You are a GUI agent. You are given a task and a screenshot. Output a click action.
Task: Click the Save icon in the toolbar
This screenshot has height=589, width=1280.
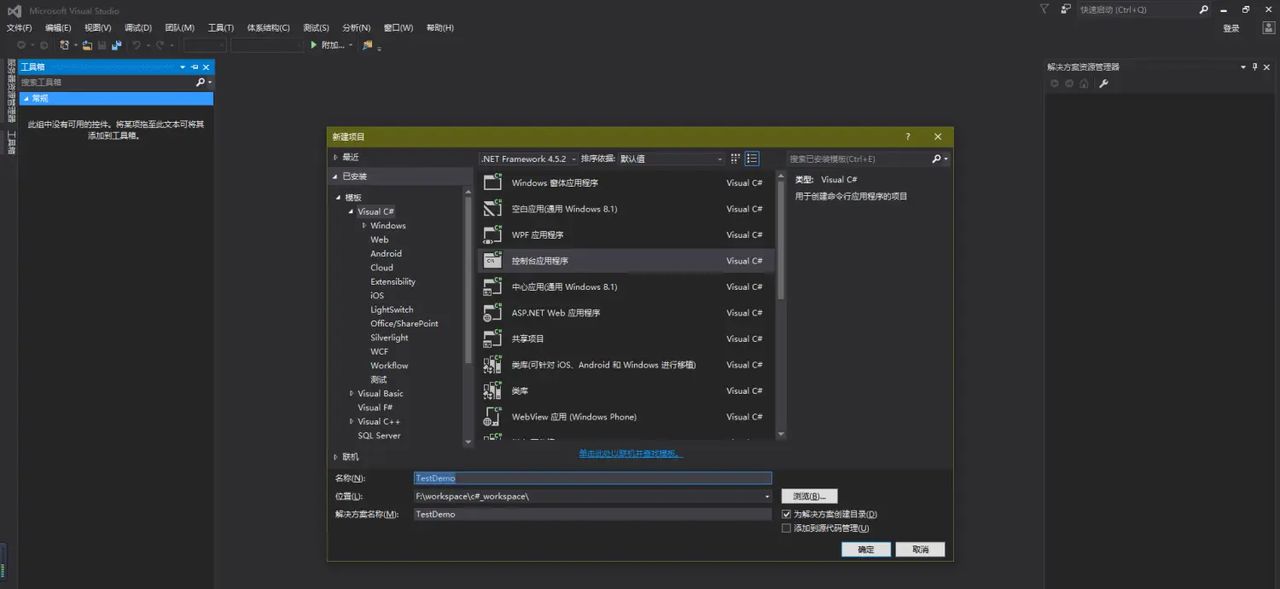point(101,44)
